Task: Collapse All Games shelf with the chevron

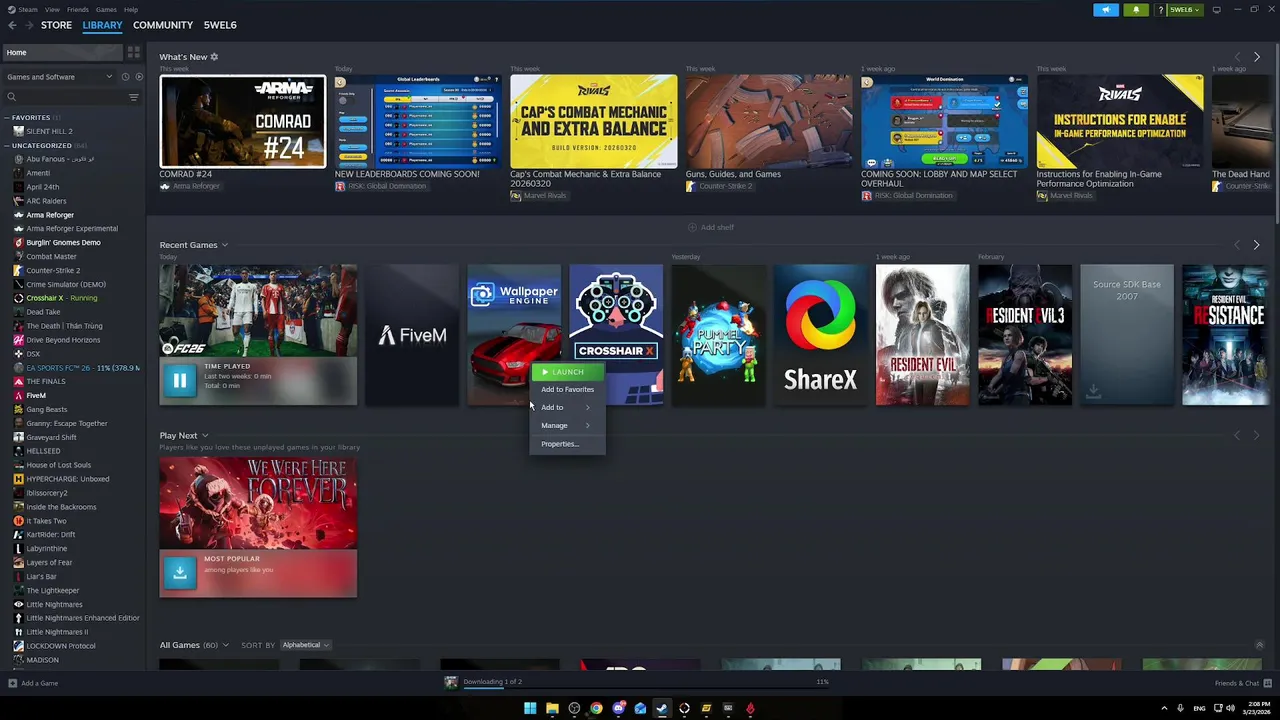Action: click(1259, 645)
